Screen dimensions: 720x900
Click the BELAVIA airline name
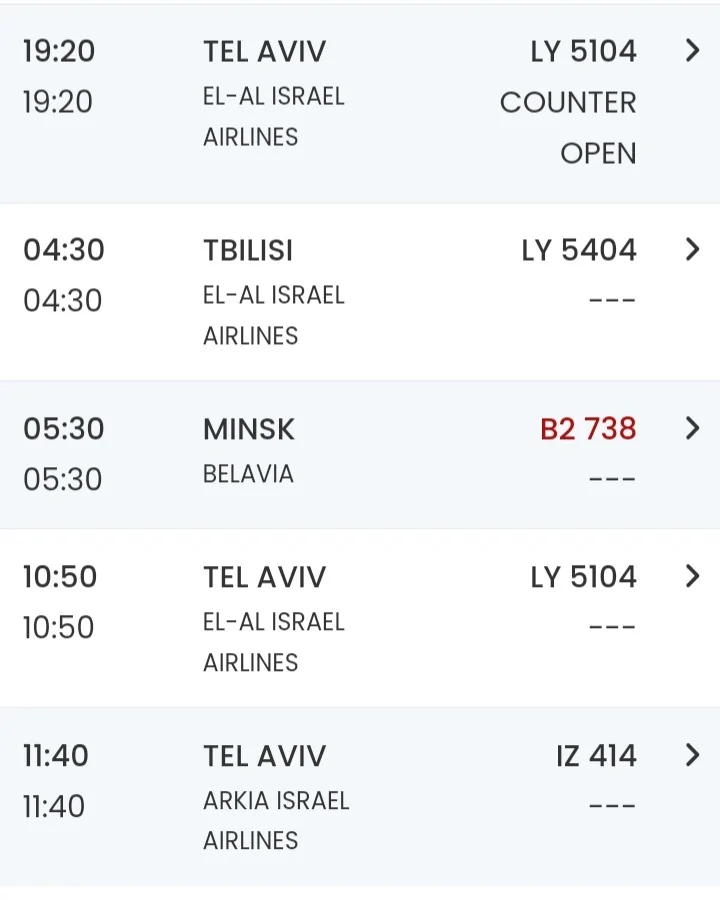(x=248, y=474)
